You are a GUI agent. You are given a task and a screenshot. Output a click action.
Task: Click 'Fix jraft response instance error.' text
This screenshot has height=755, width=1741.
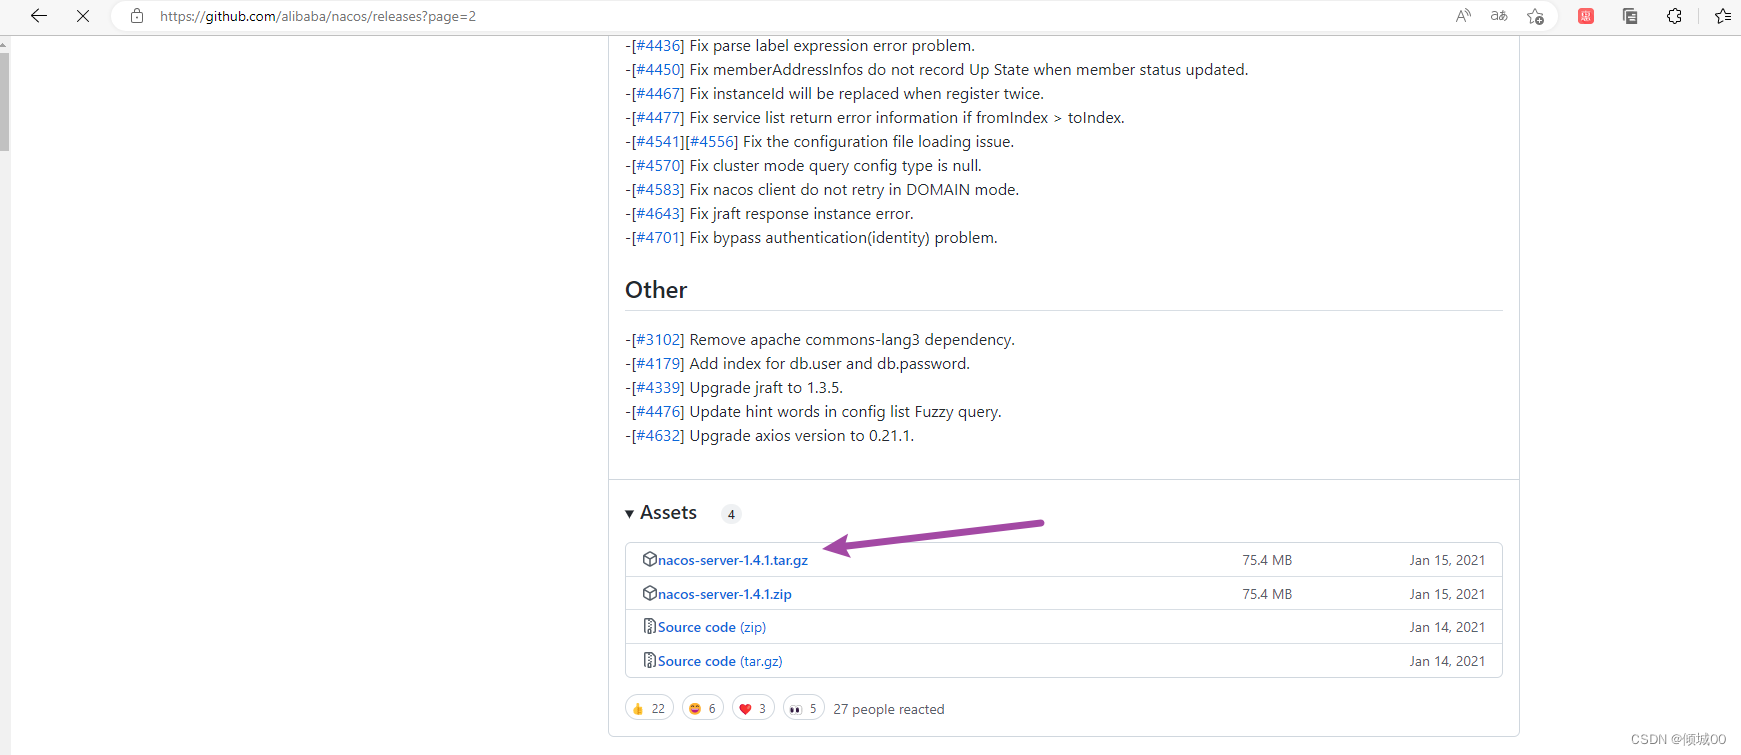(801, 214)
